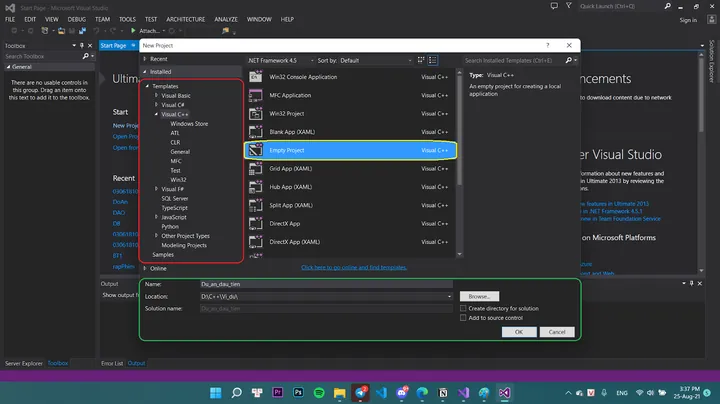Collapse the Visual C++ templates node
This screenshot has width=720, height=404.
pos(156,114)
